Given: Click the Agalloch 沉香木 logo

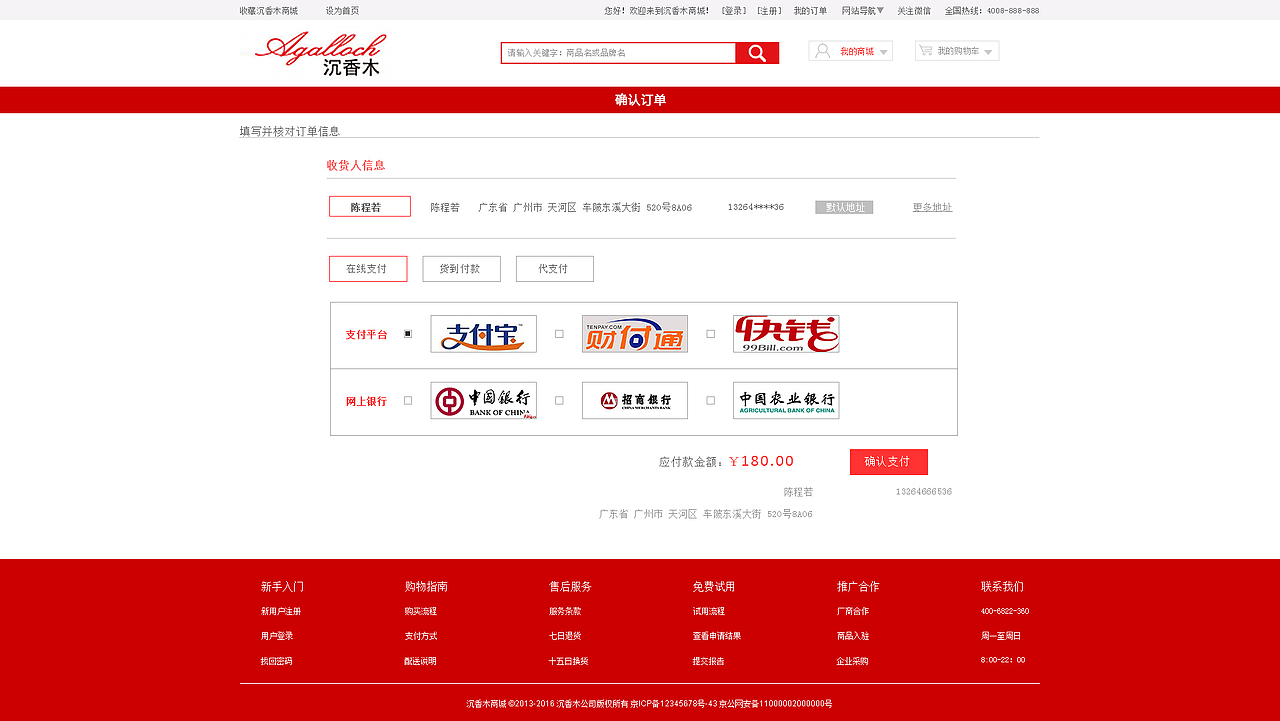Looking at the screenshot, I should [x=320, y=55].
